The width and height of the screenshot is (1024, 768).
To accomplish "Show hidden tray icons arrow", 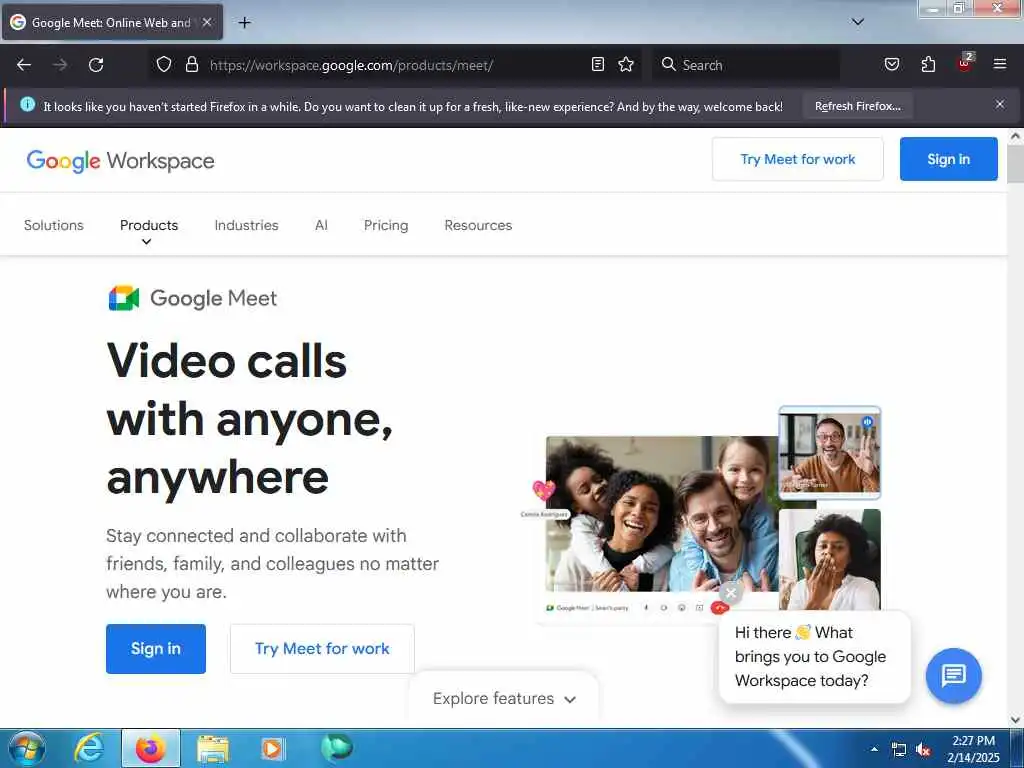I will (874, 749).
